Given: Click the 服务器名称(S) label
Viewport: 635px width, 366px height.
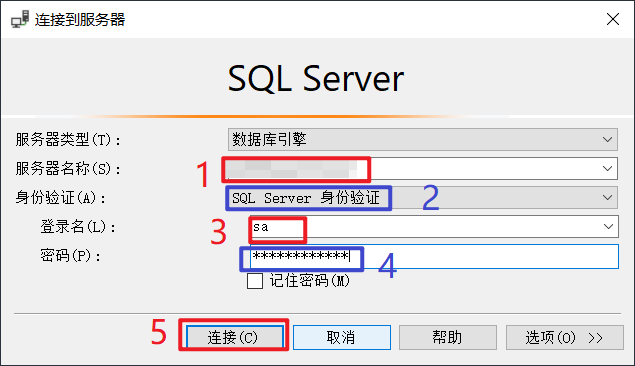Looking at the screenshot, I should (x=68, y=169).
